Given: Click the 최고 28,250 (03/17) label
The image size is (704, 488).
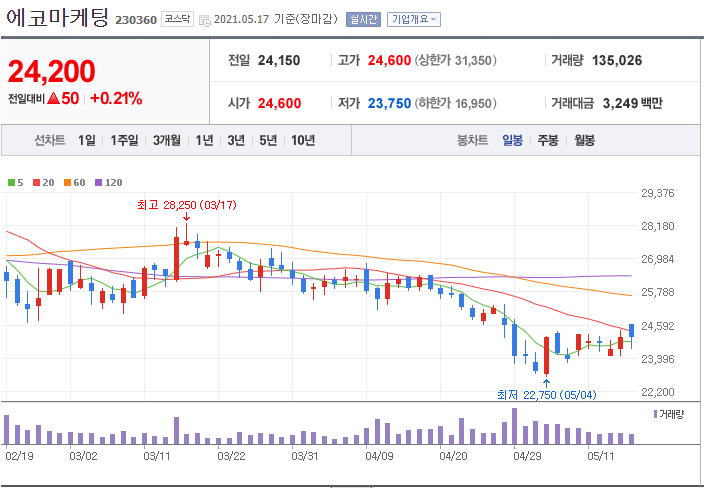Looking at the screenshot, I should (x=187, y=205).
